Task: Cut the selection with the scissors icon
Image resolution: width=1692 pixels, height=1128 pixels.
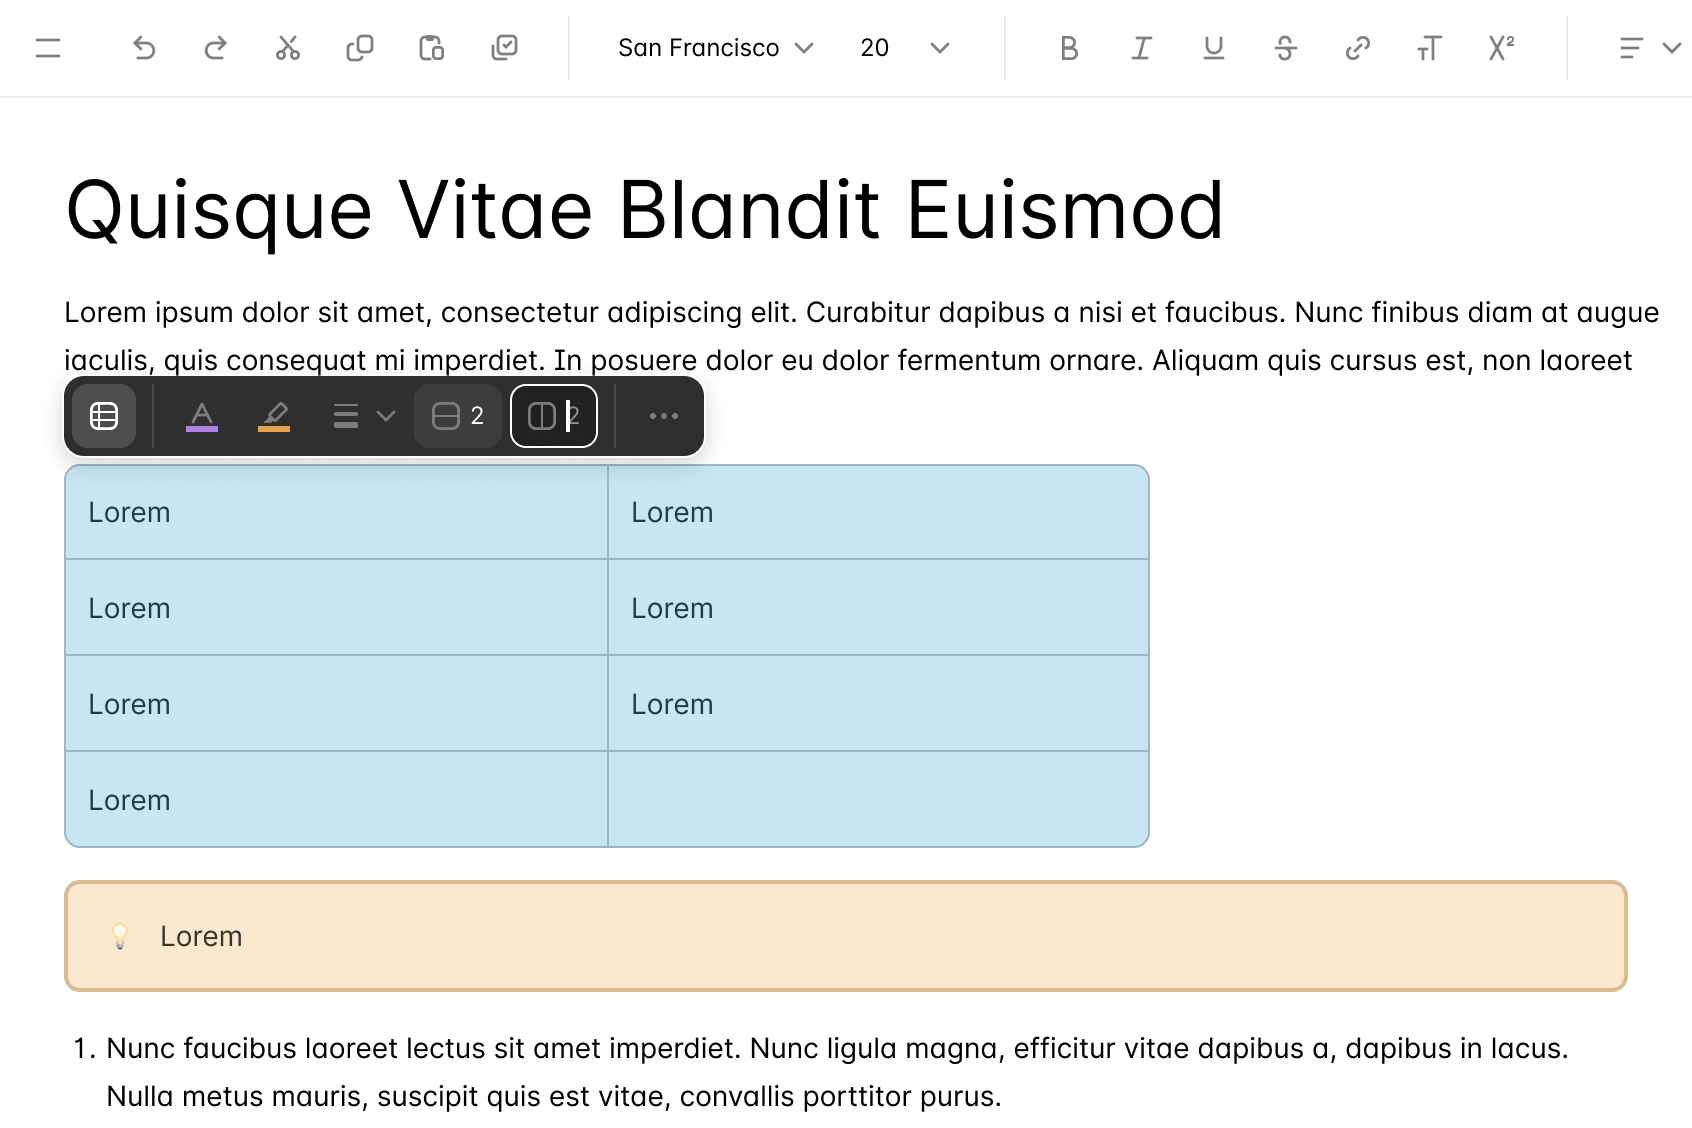Action: pos(287,48)
